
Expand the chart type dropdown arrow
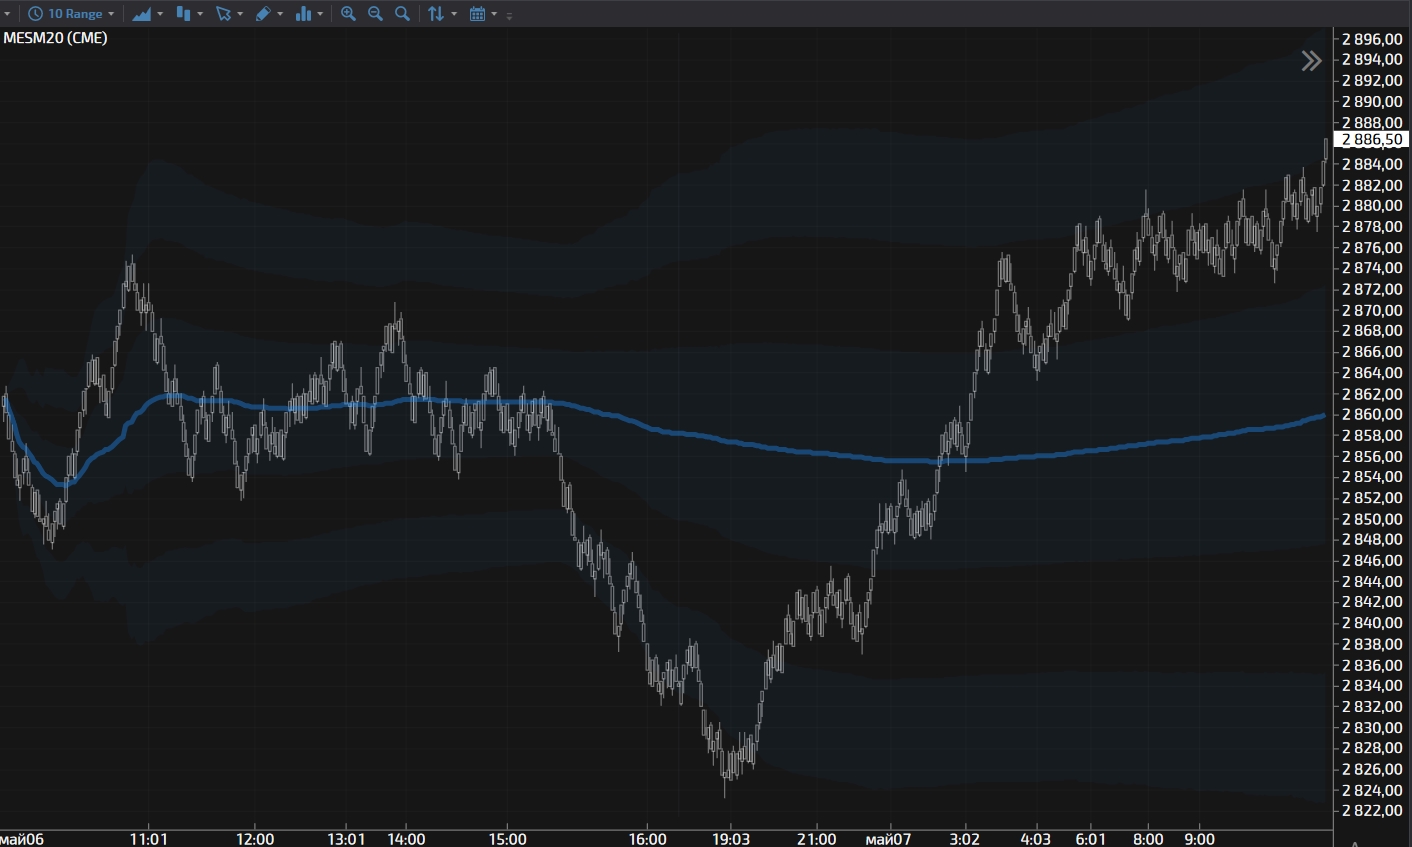[x=160, y=14]
